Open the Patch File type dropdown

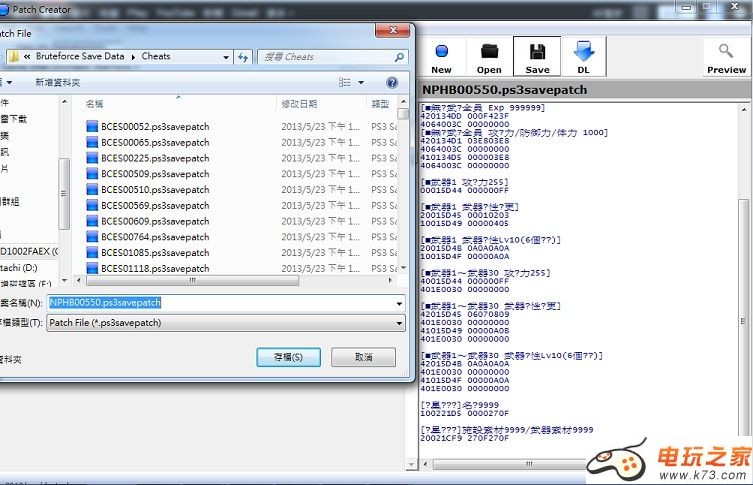(399, 323)
